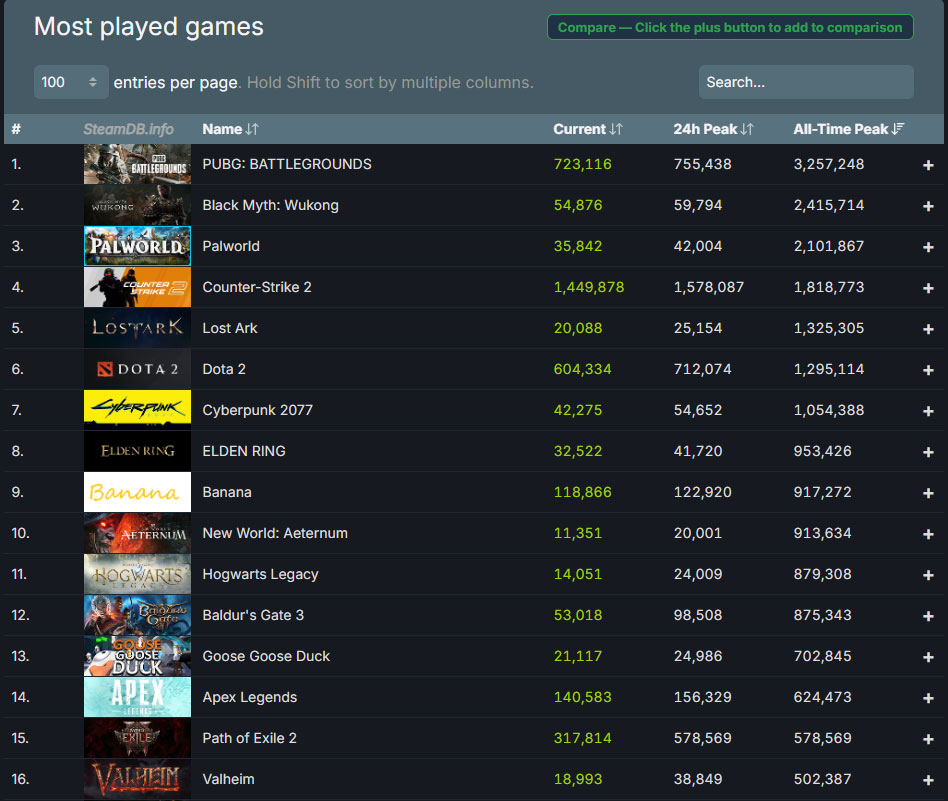Add Cyberpunk 2077 to comparison with plus

(928, 411)
